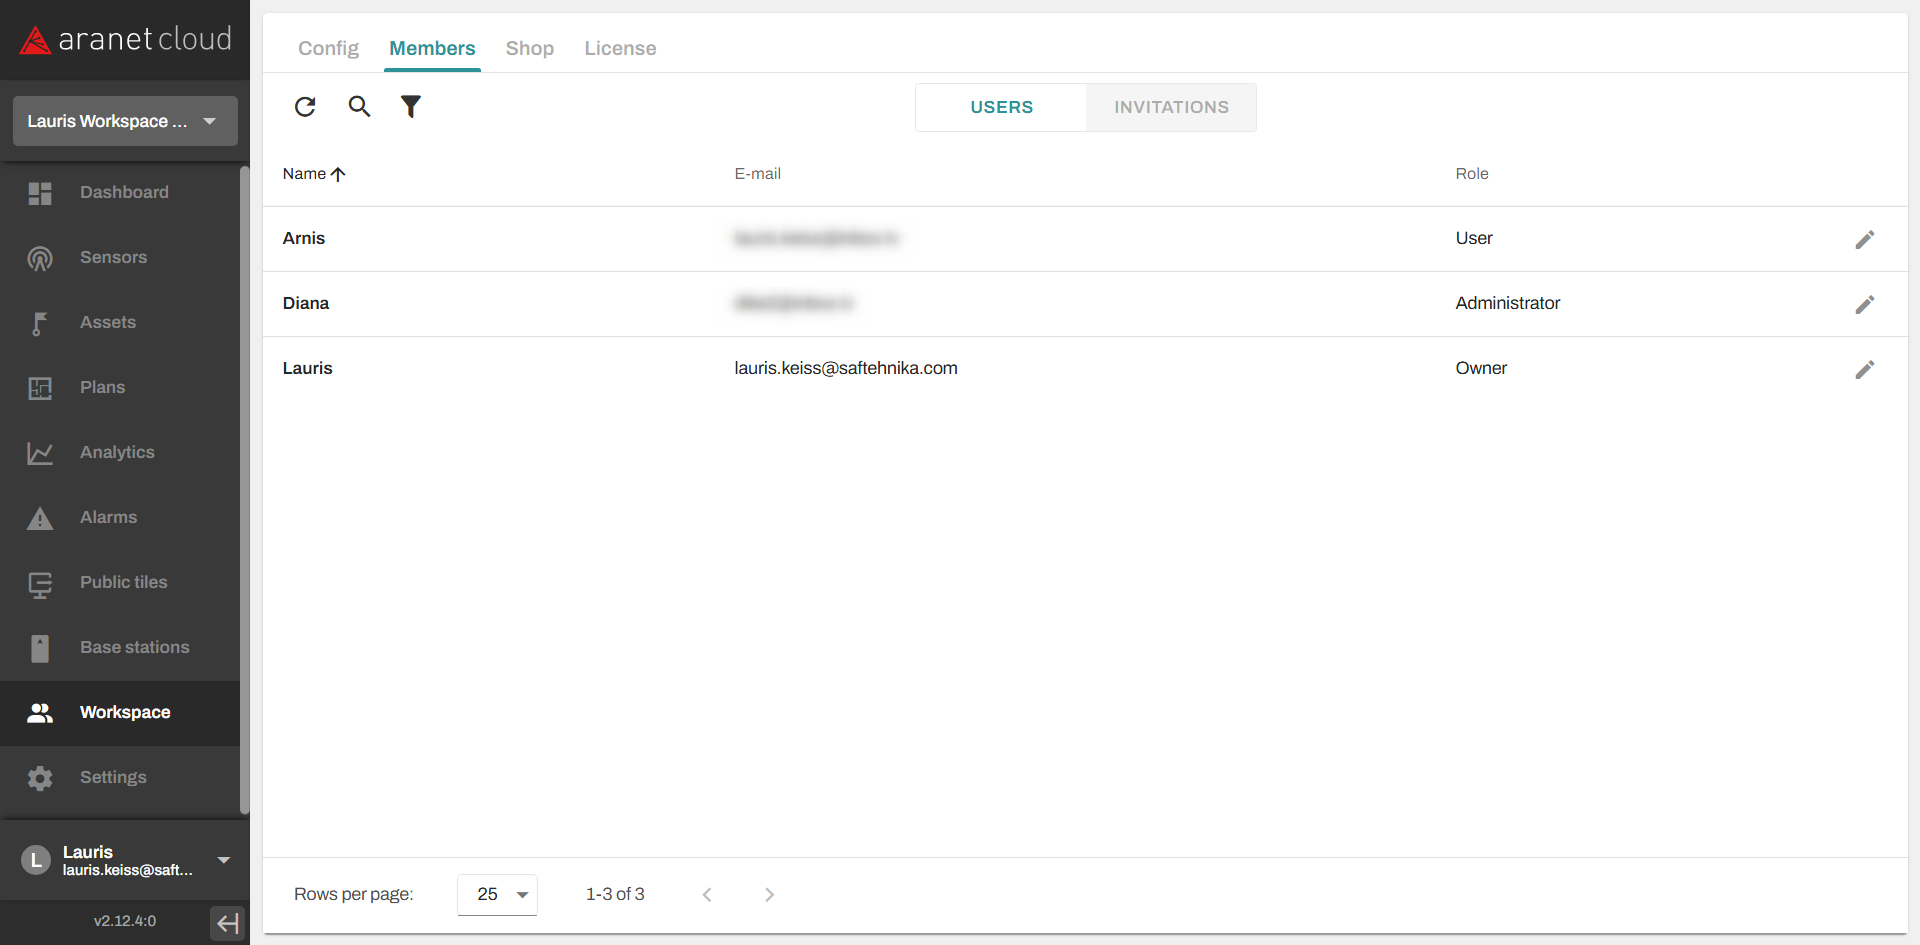Viewport: 1920px width, 945px height.
Task: Select the Users toggle button
Action: (1001, 108)
